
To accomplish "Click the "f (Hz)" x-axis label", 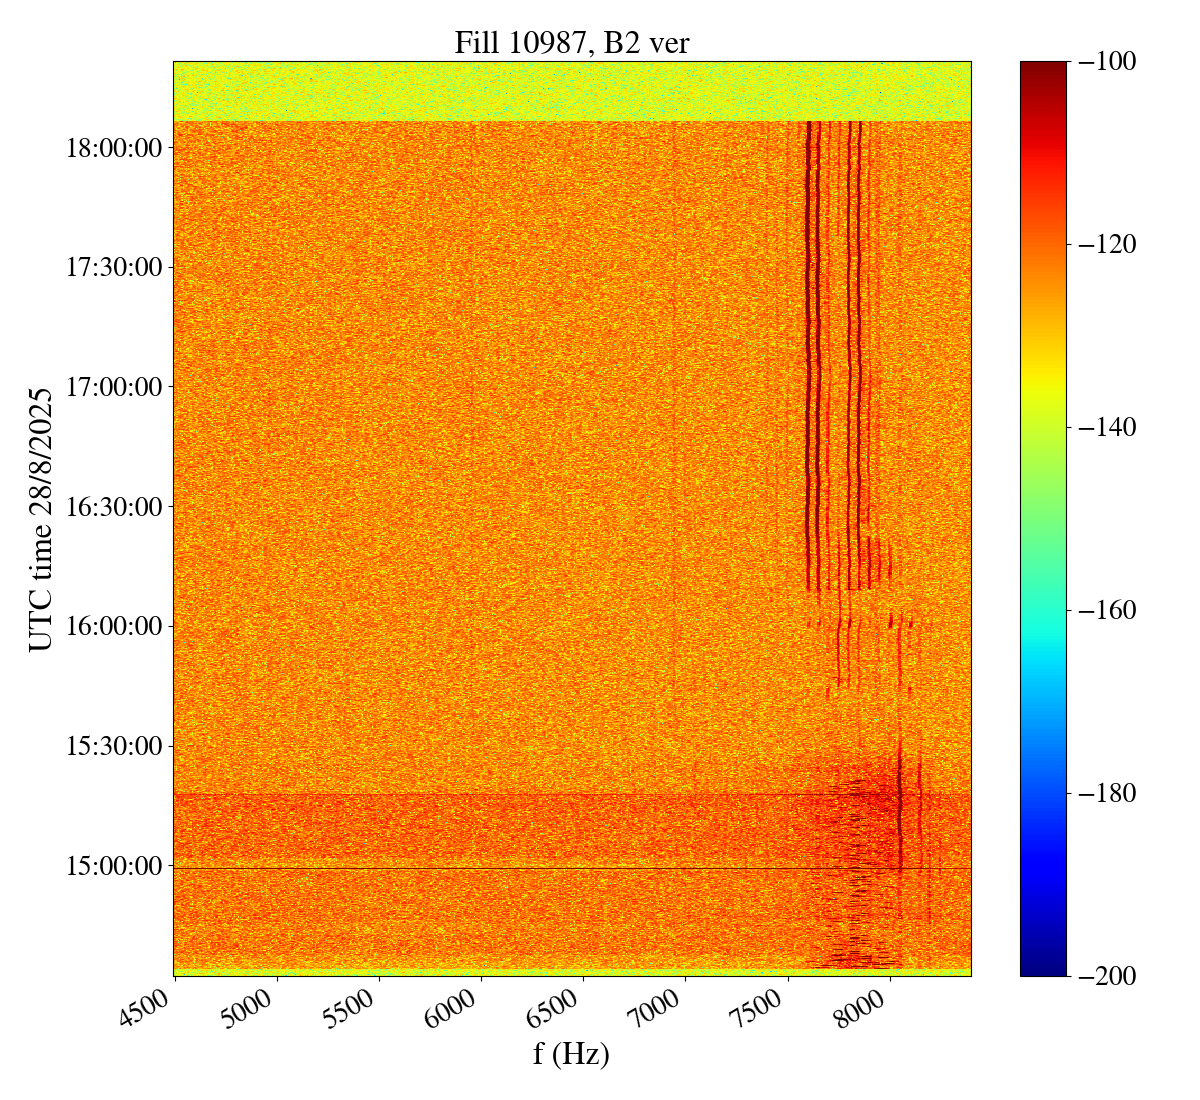I will 571,1053.
